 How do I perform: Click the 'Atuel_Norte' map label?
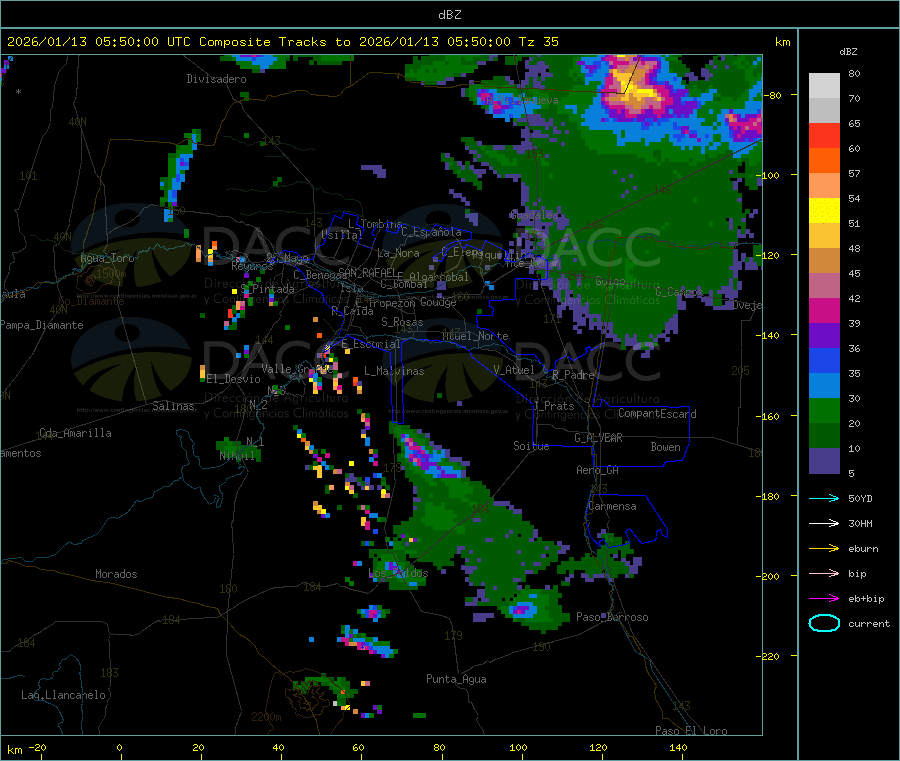[x=475, y=336]
